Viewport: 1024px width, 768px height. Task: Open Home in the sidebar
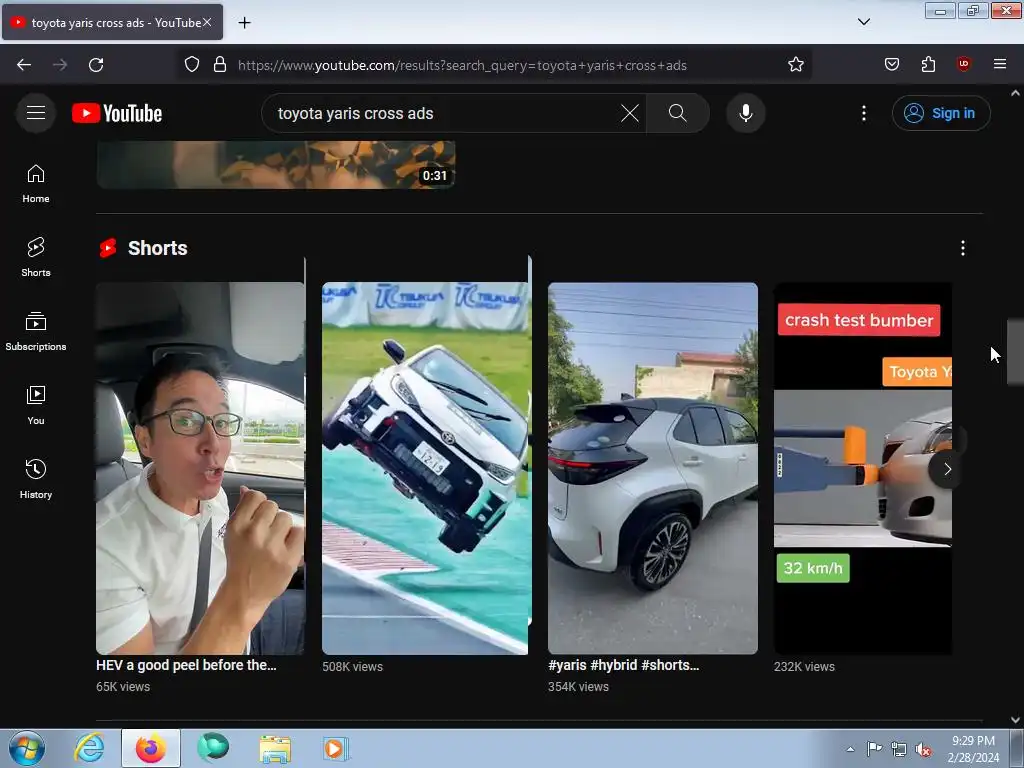36,184
